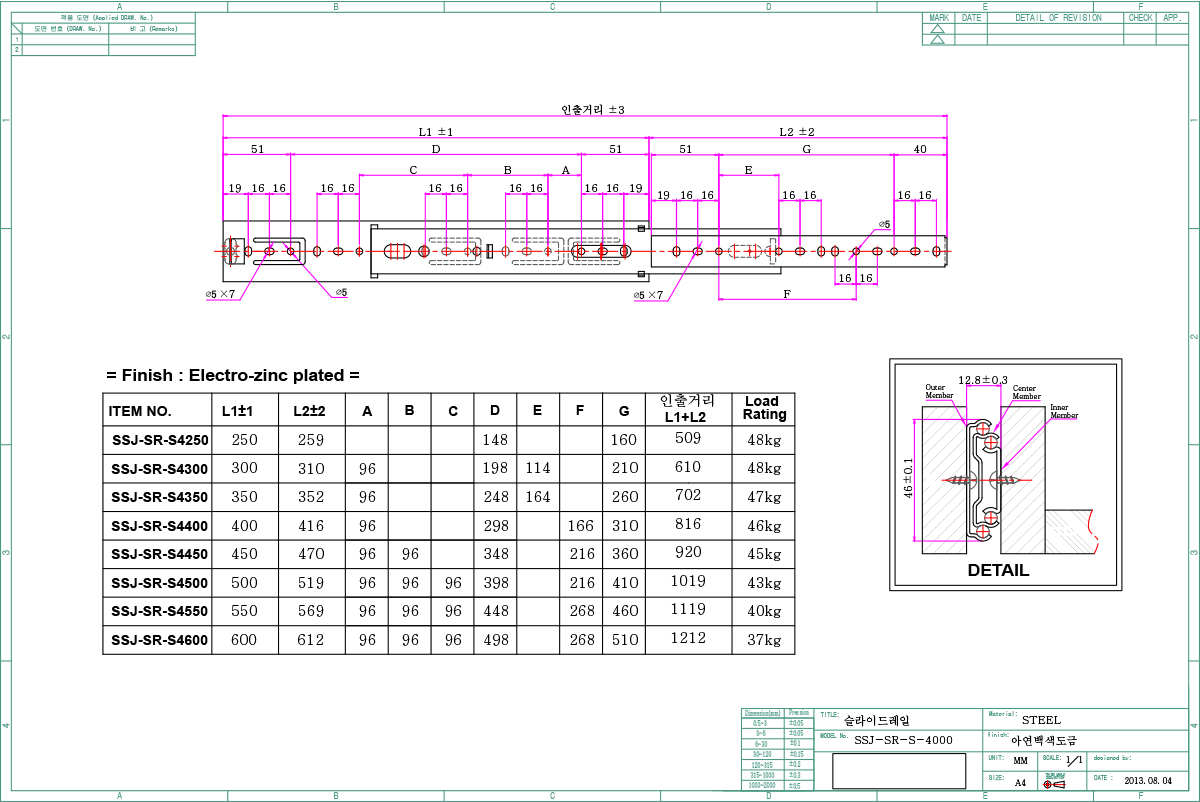Click the 45kg load rating cell
Screen dimensions: 1200x802
(764, 554)
